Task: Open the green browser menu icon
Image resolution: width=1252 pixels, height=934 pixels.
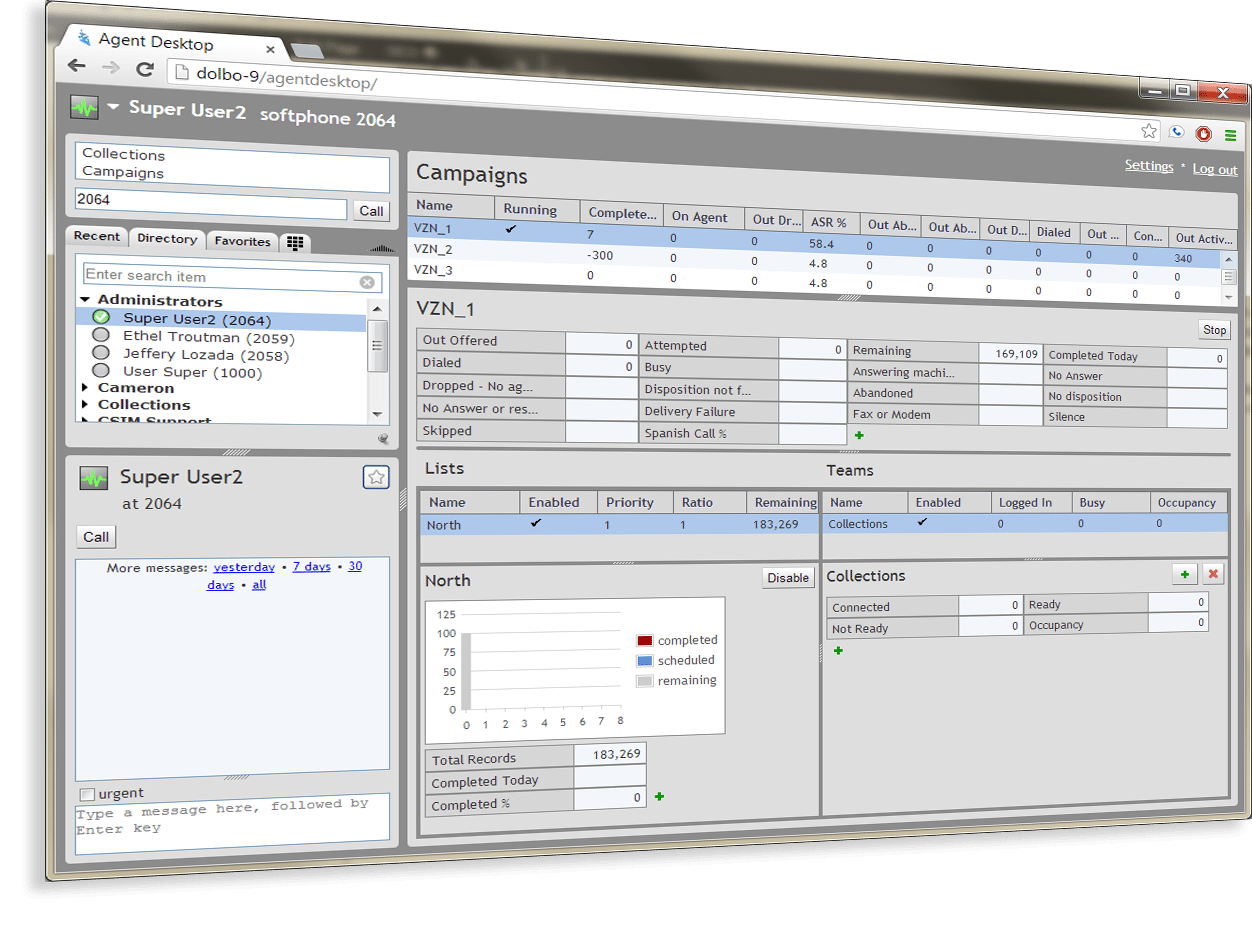Action: point(1231,135)
